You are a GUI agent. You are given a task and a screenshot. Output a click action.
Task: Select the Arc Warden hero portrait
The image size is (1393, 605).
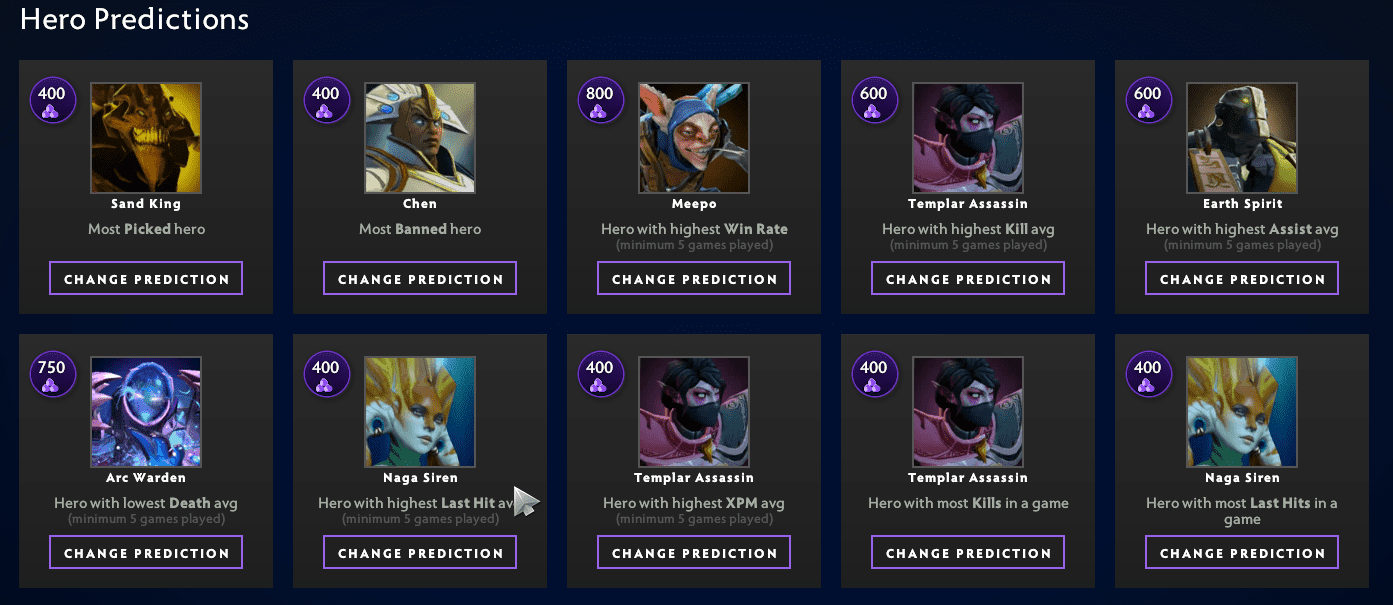pos(146,412)
